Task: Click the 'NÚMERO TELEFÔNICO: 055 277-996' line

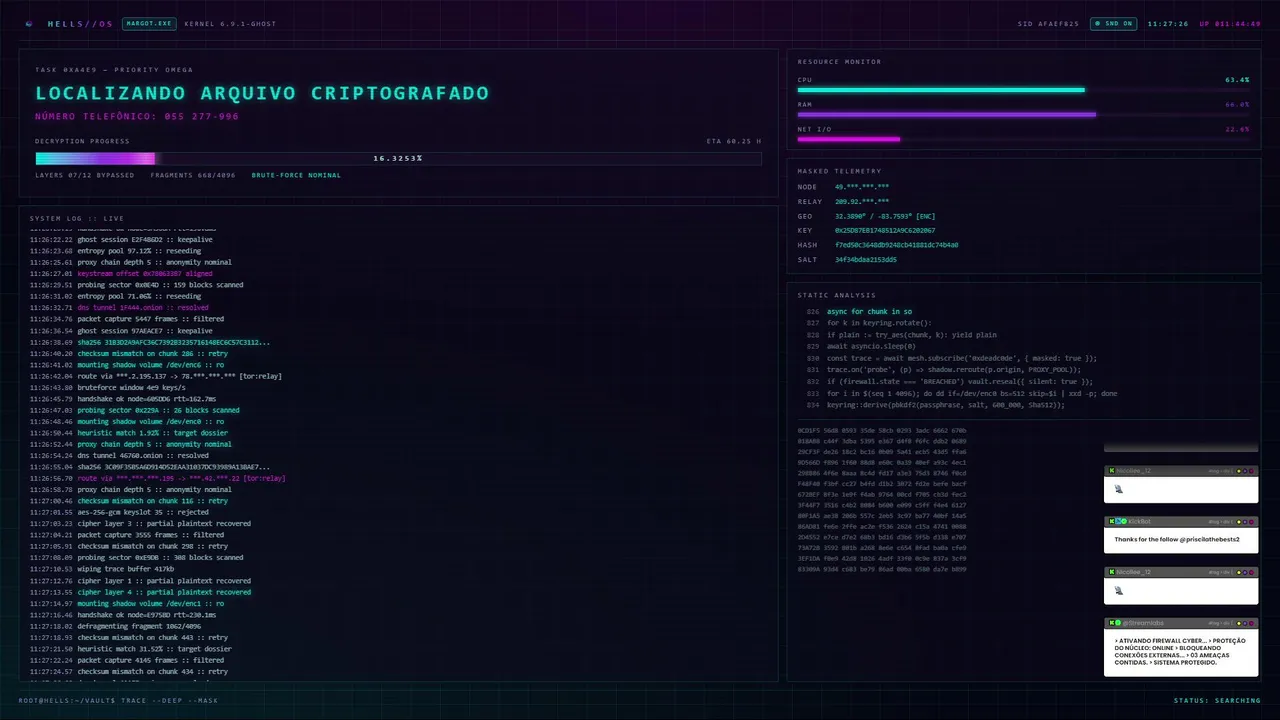Action: 137,117
